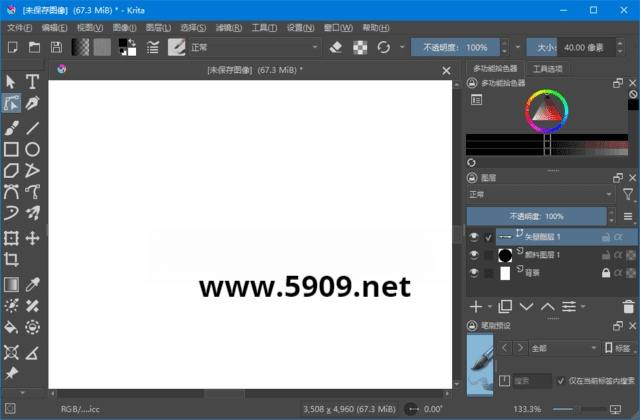Screen dimensions: 640x420
Task: Choose the Rectangle shape tool
Action: (x=11, y=149)
